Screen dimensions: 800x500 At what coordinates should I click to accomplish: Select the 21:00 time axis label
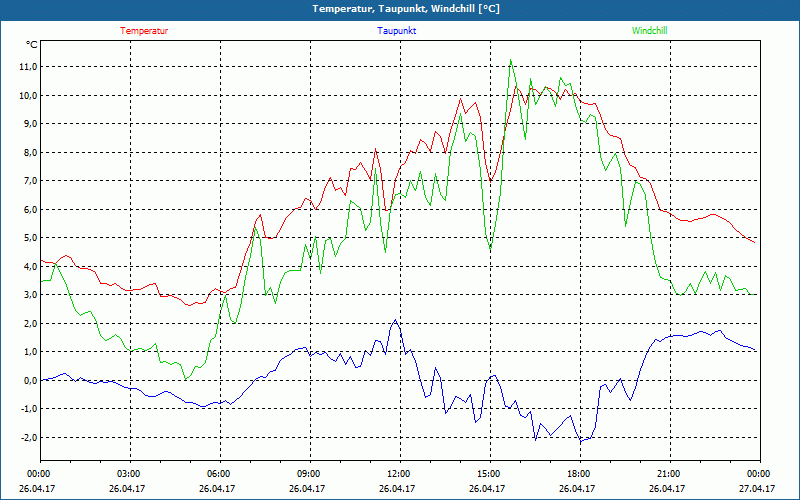tap(669, 474)
